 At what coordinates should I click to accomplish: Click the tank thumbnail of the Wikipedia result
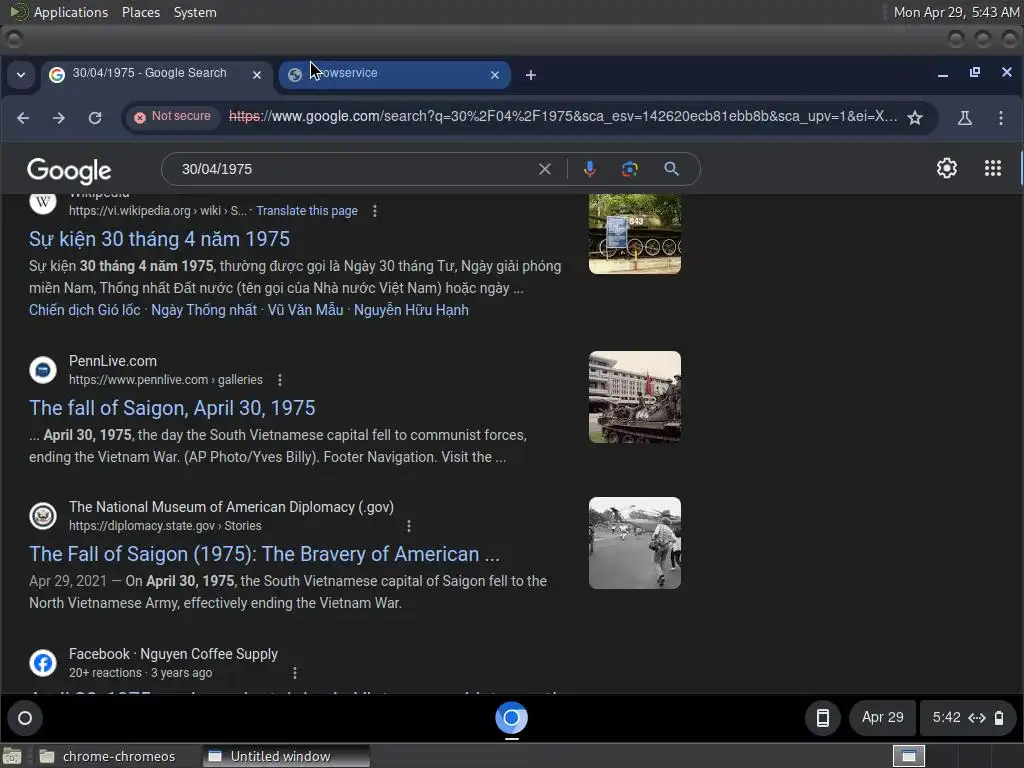[x=635, y=234]
